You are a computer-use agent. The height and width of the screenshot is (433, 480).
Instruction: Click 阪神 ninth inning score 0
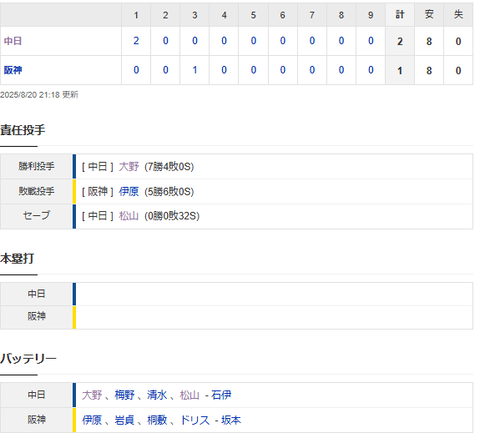point(371,70)
